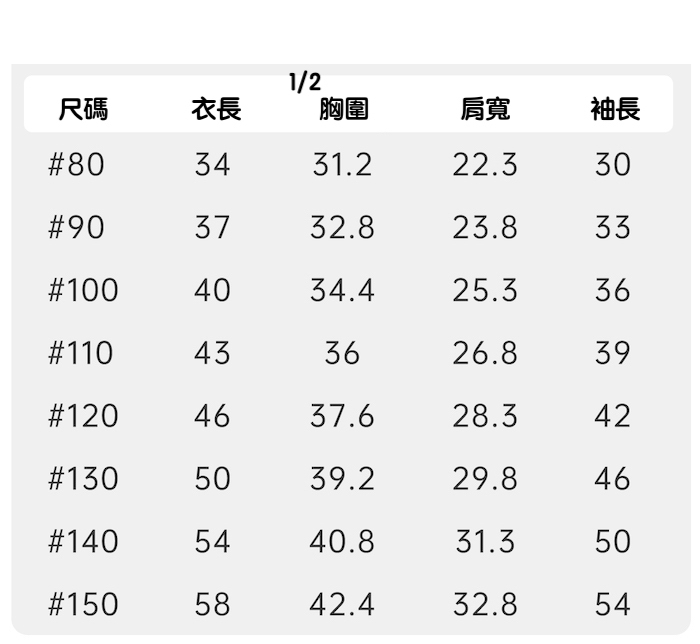Click the 胸圍 column header
The width and height of the screenshot is (700, 644).
(x=343, y=110)
